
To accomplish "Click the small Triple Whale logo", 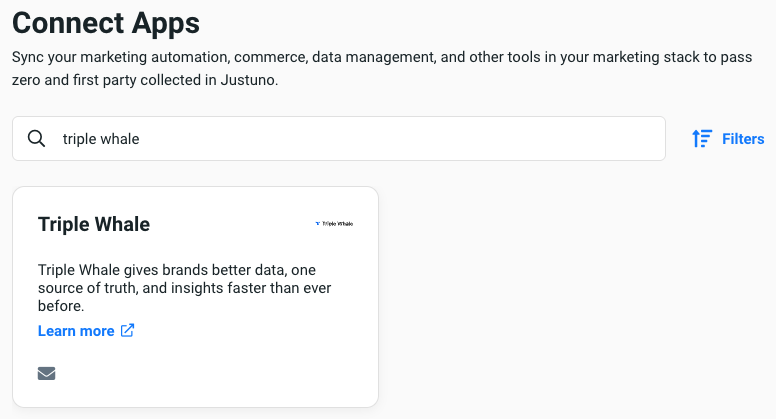I will [x=334, y=224].
